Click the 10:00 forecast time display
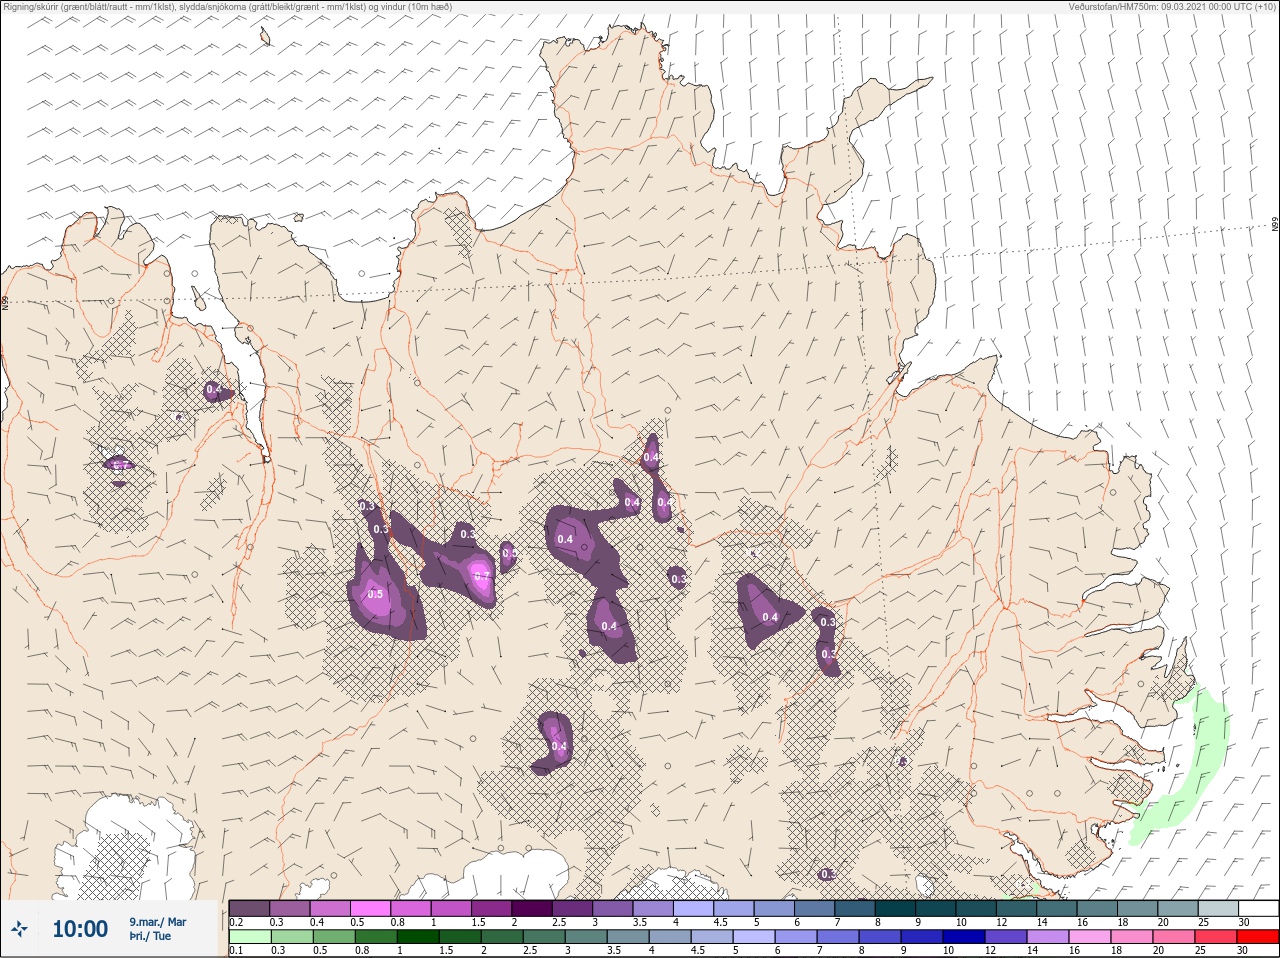The width and height of the screenshot is (1280, 958). [x=80, y=929]
